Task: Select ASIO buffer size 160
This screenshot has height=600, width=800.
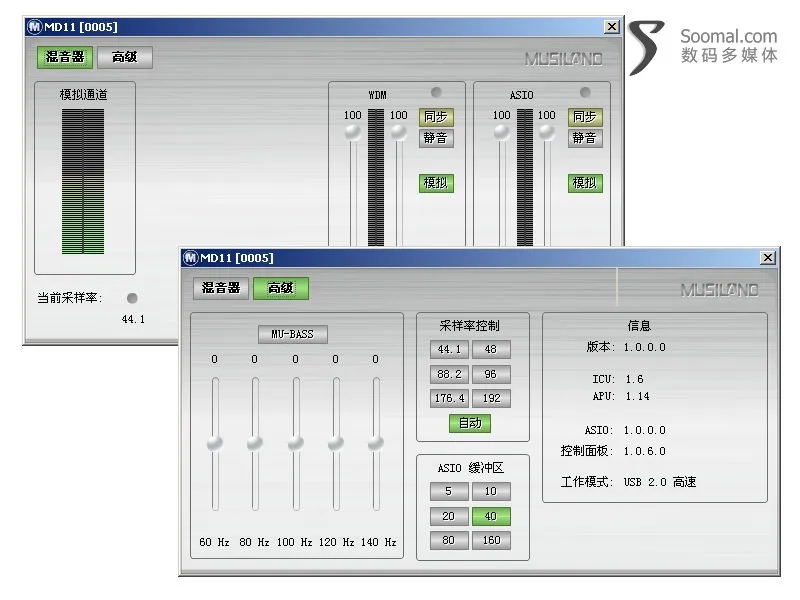Action: pyautogui.click(x=491, y=540)
